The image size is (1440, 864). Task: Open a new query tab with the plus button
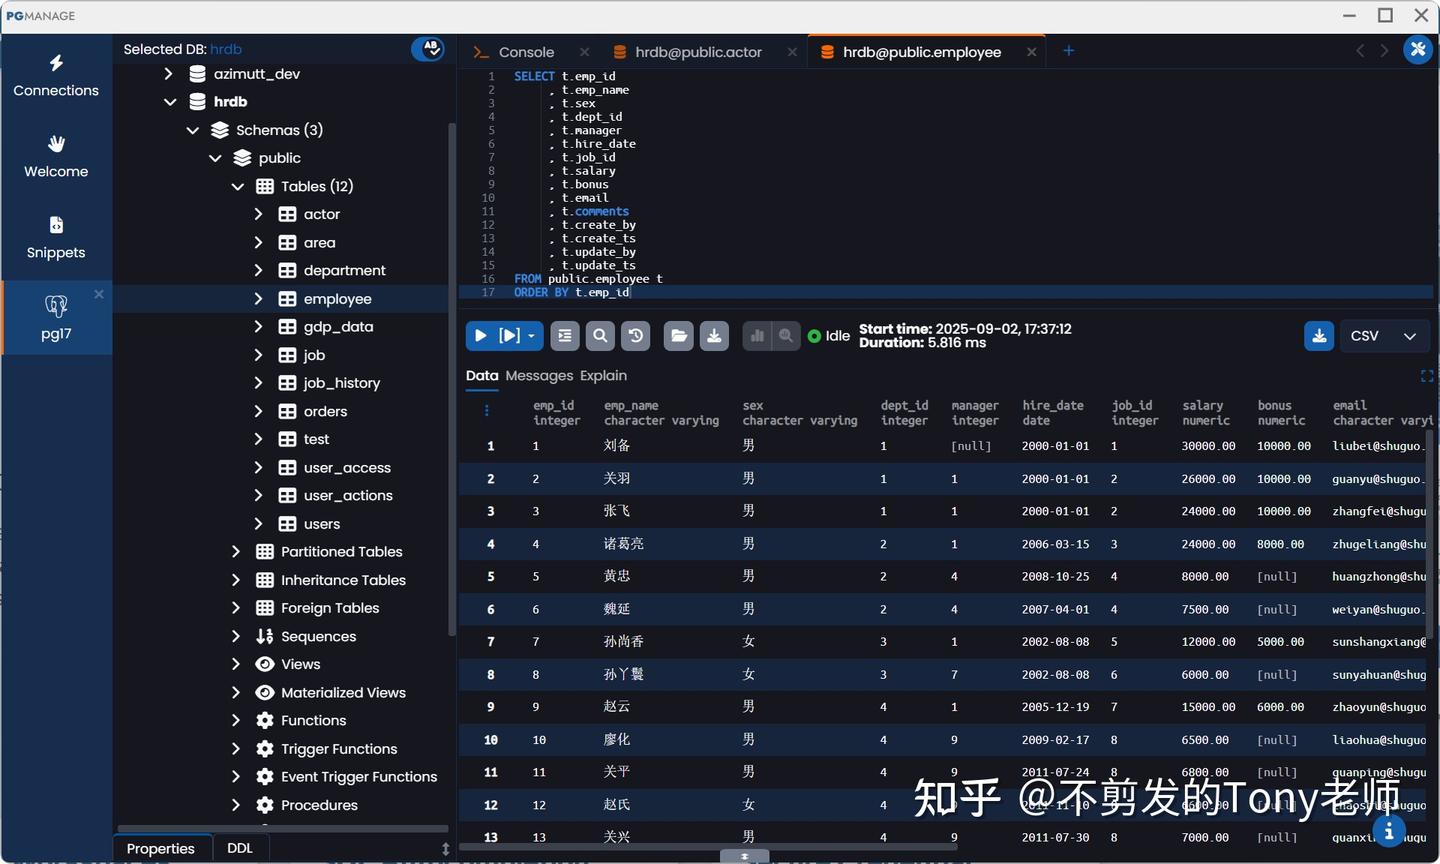pyautogui.click(x=1069, y=51)
